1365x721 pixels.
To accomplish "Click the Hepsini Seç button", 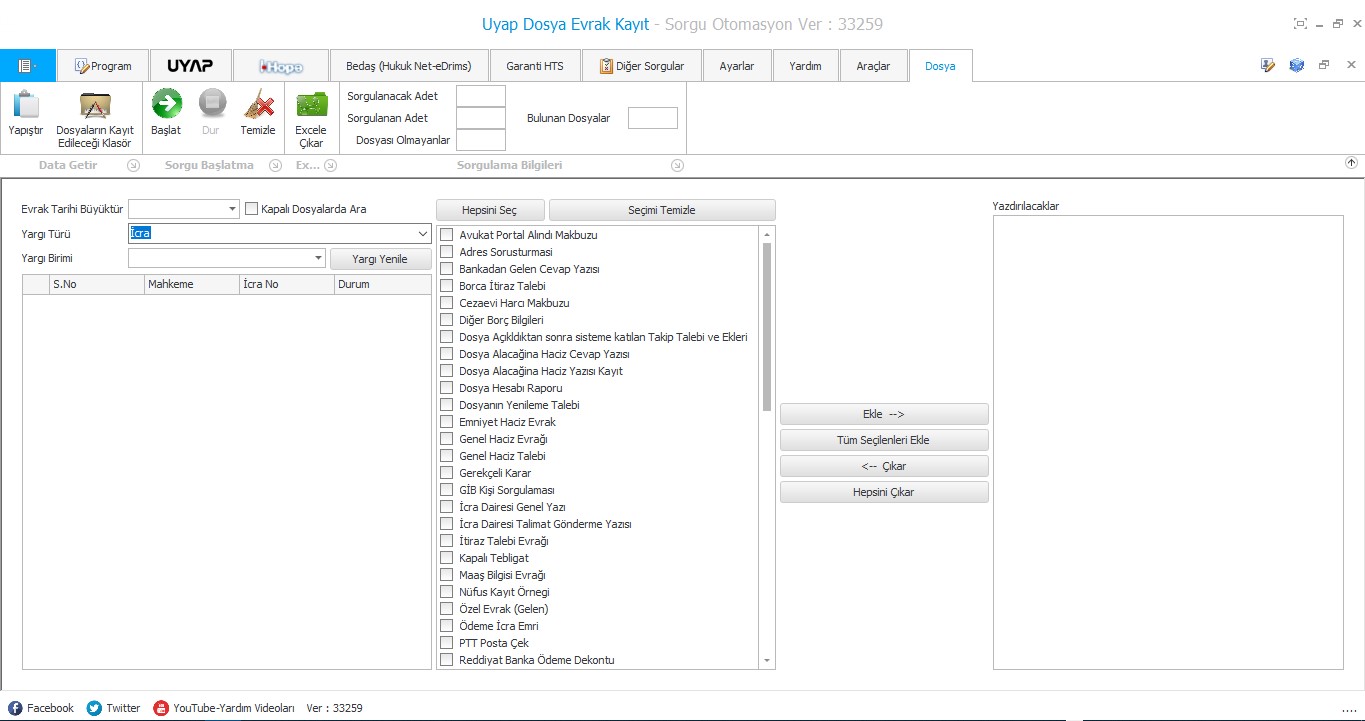I will 490,210.
